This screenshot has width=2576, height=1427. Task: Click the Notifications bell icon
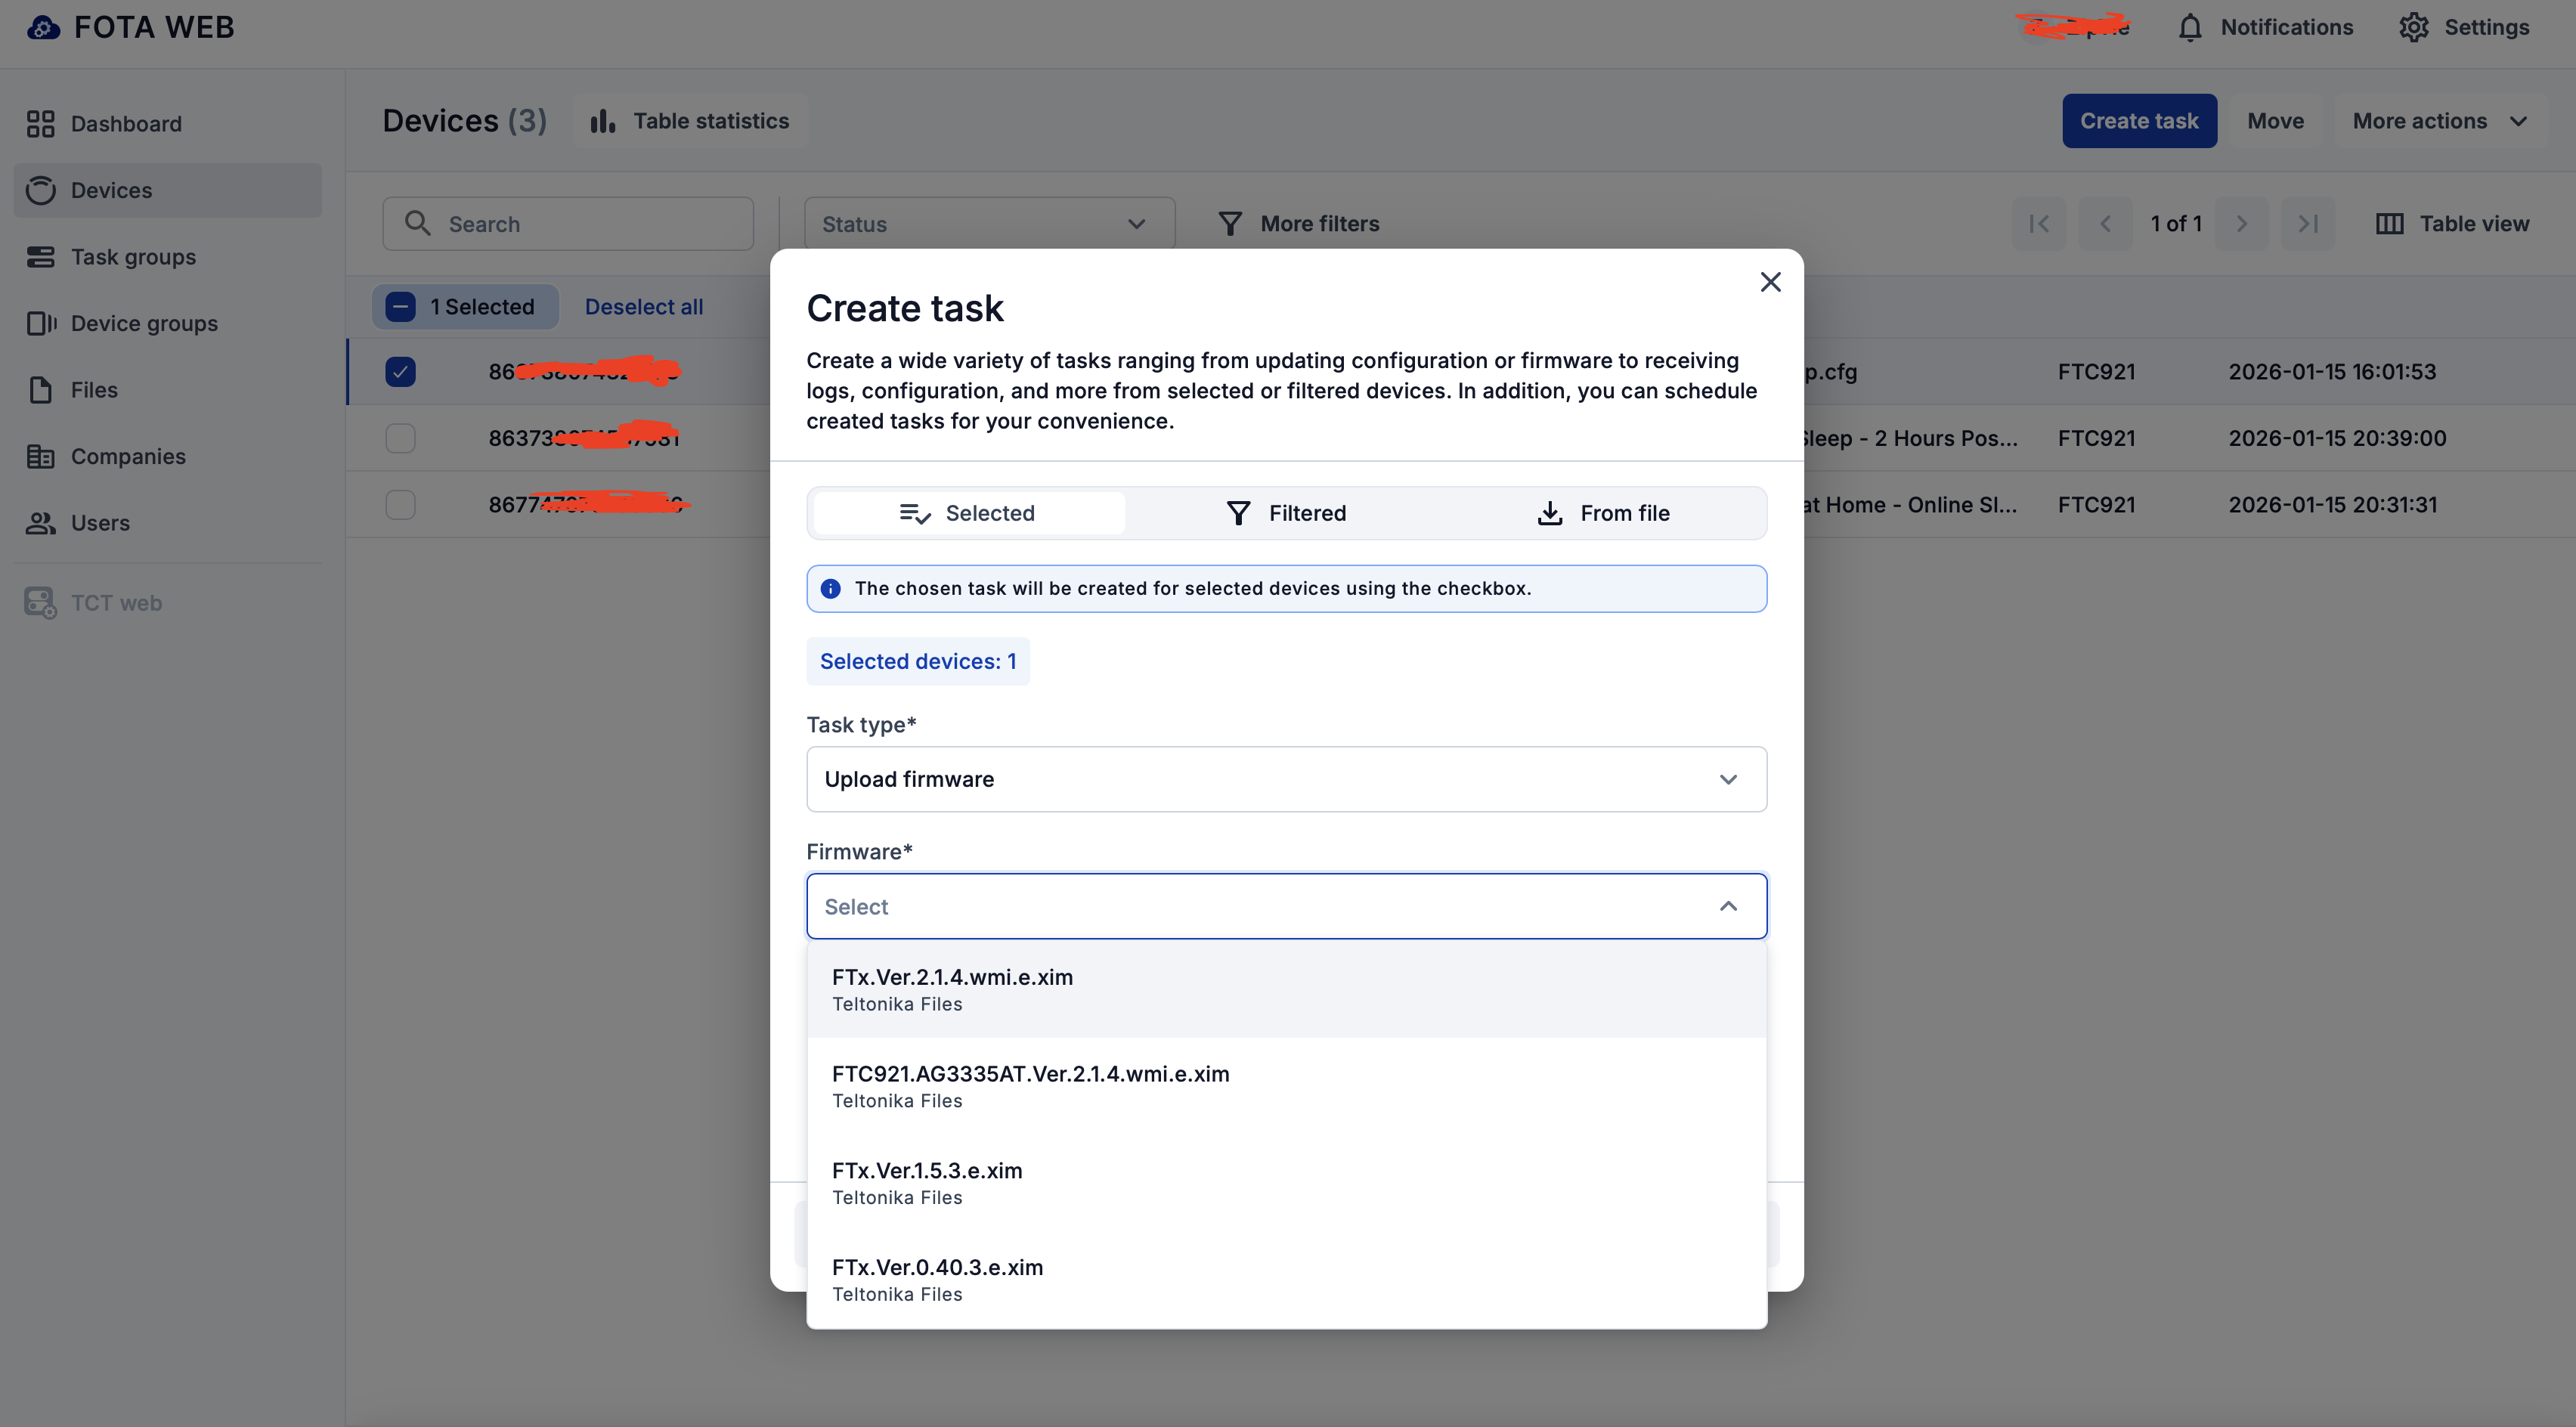(2189, 28)
